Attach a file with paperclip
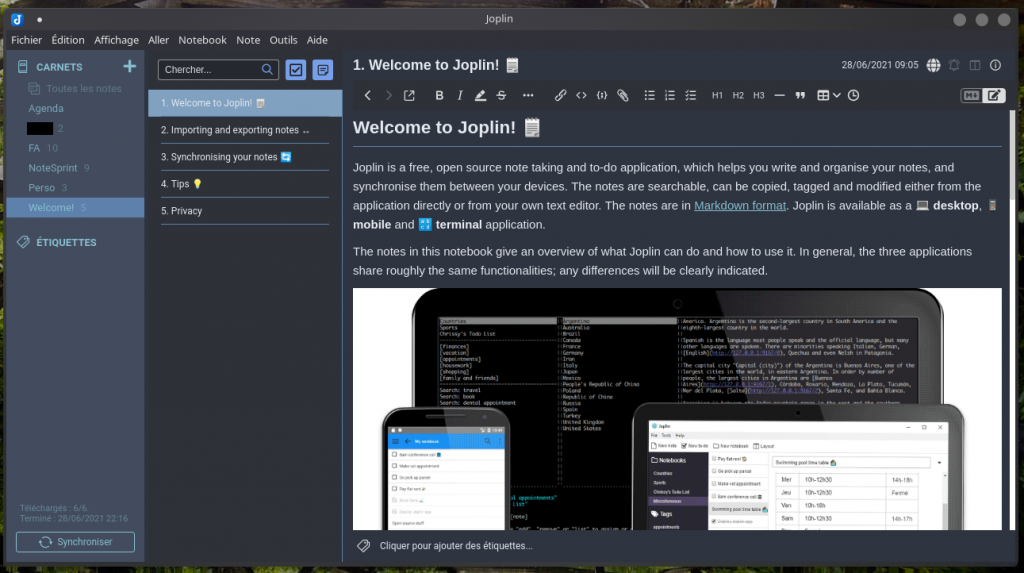 click(x=623, y=95)
